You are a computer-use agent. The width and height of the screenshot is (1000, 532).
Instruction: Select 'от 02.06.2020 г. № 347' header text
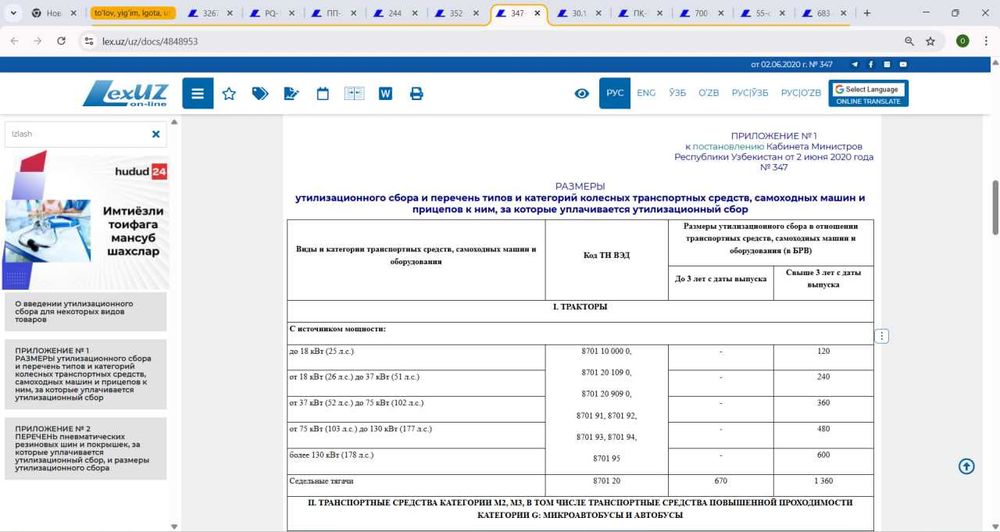point(791,64)
